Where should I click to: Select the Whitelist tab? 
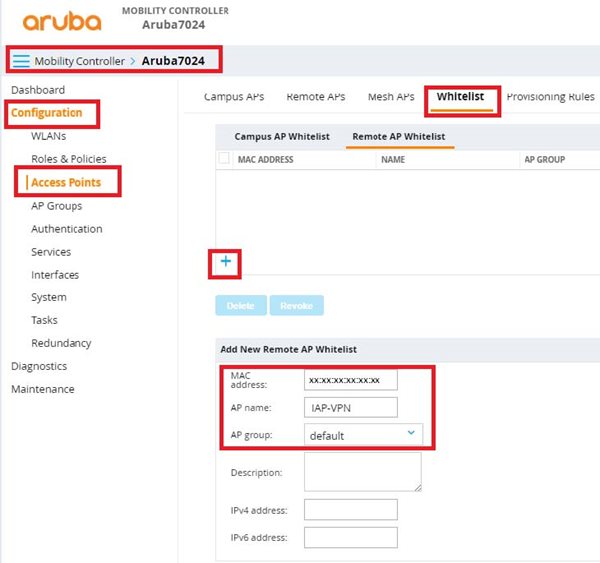pos(461,97)
